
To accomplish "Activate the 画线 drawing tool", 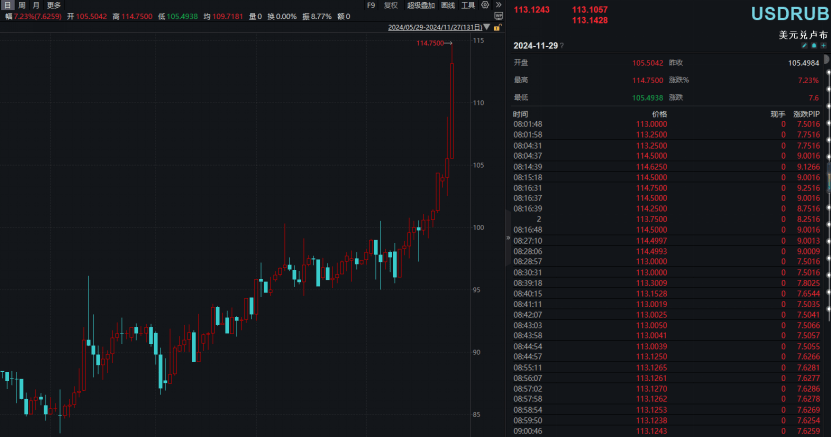I will click(447, 5).
